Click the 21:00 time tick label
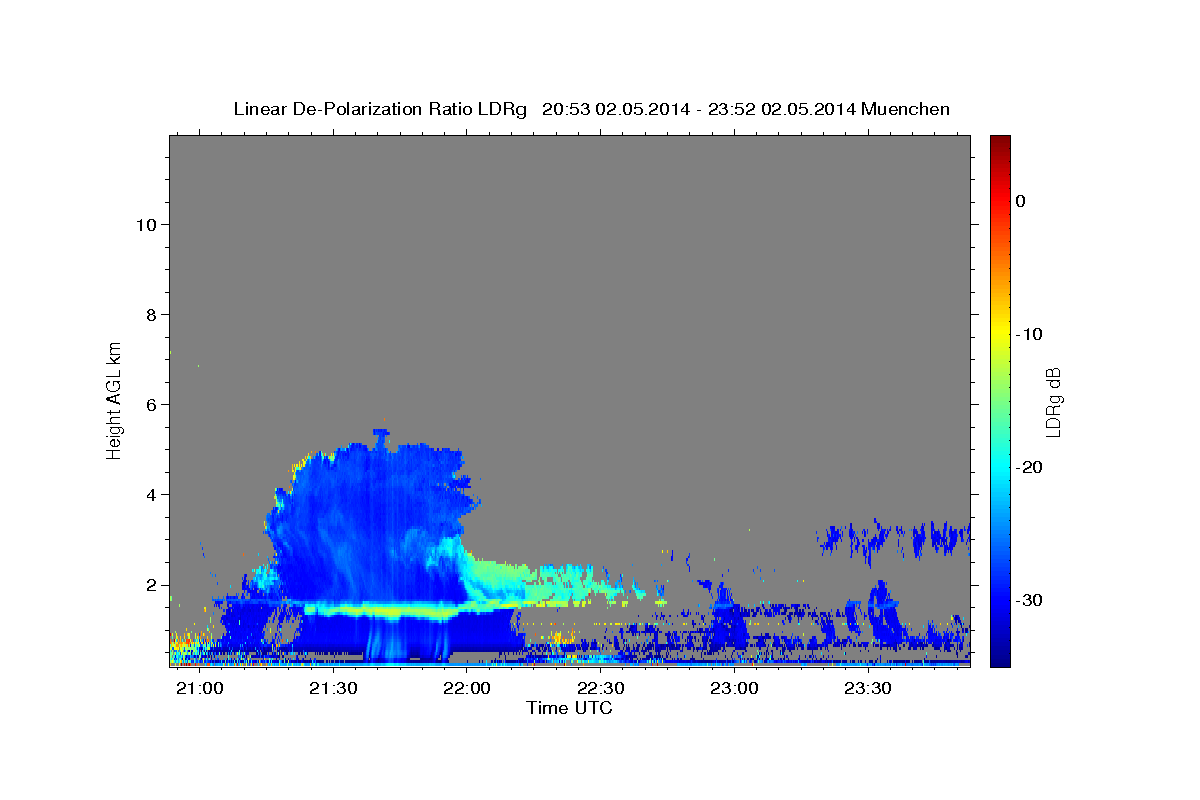Image resolution: width=1200 pixels, height=800 pixels. tap(199, 689)
